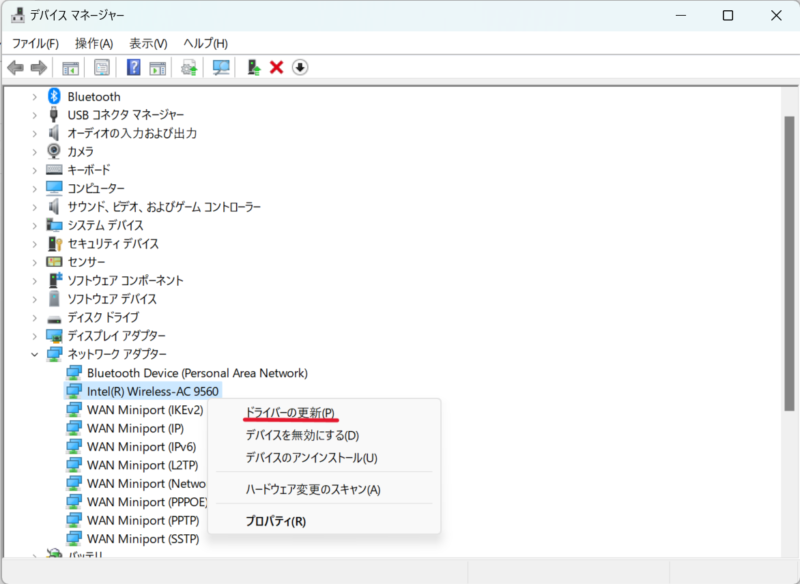The image size is (800, 584).
Task: Click the circled down-arrow disable device icon
Action: [300, 67]
